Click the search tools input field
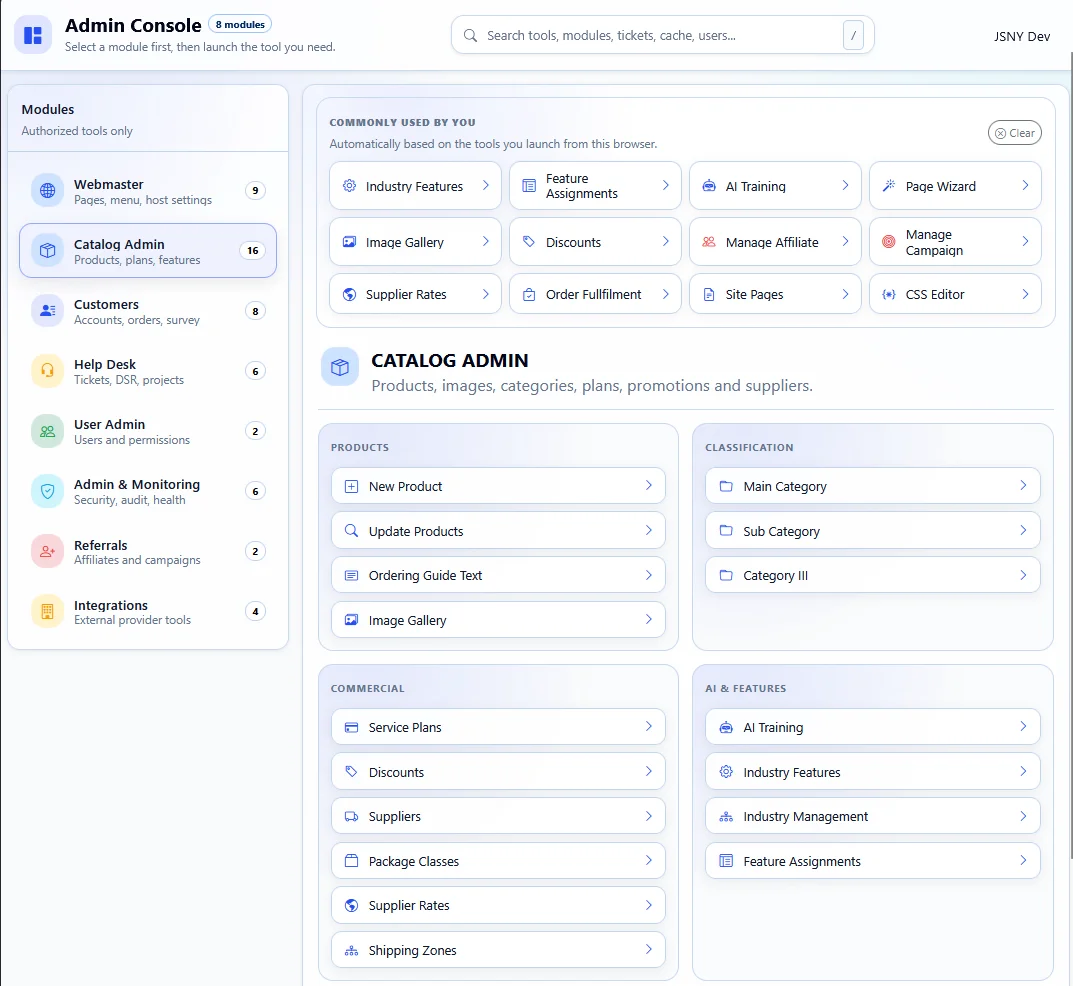Viewport: 1073px width, 986px height. point(662,35)
